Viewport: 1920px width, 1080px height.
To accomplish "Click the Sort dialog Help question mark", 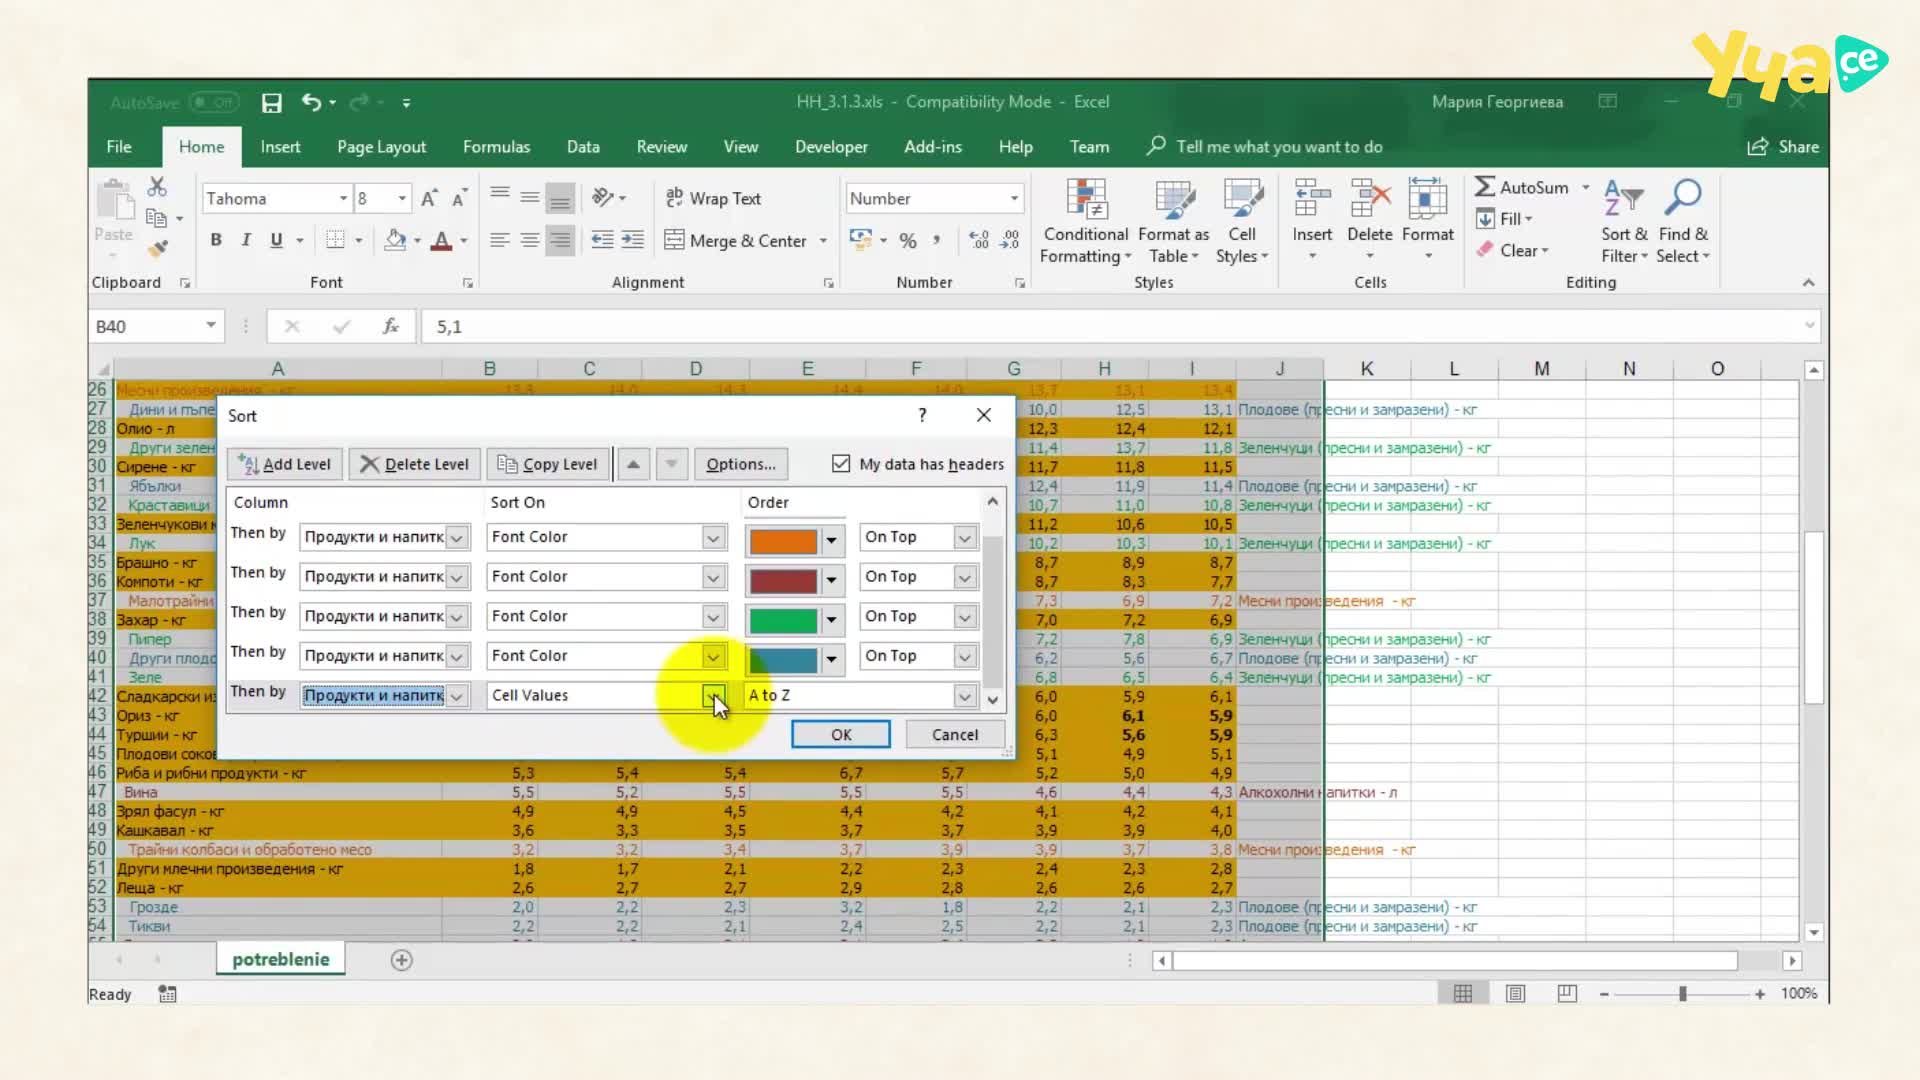I will click(x=922, y=415).
